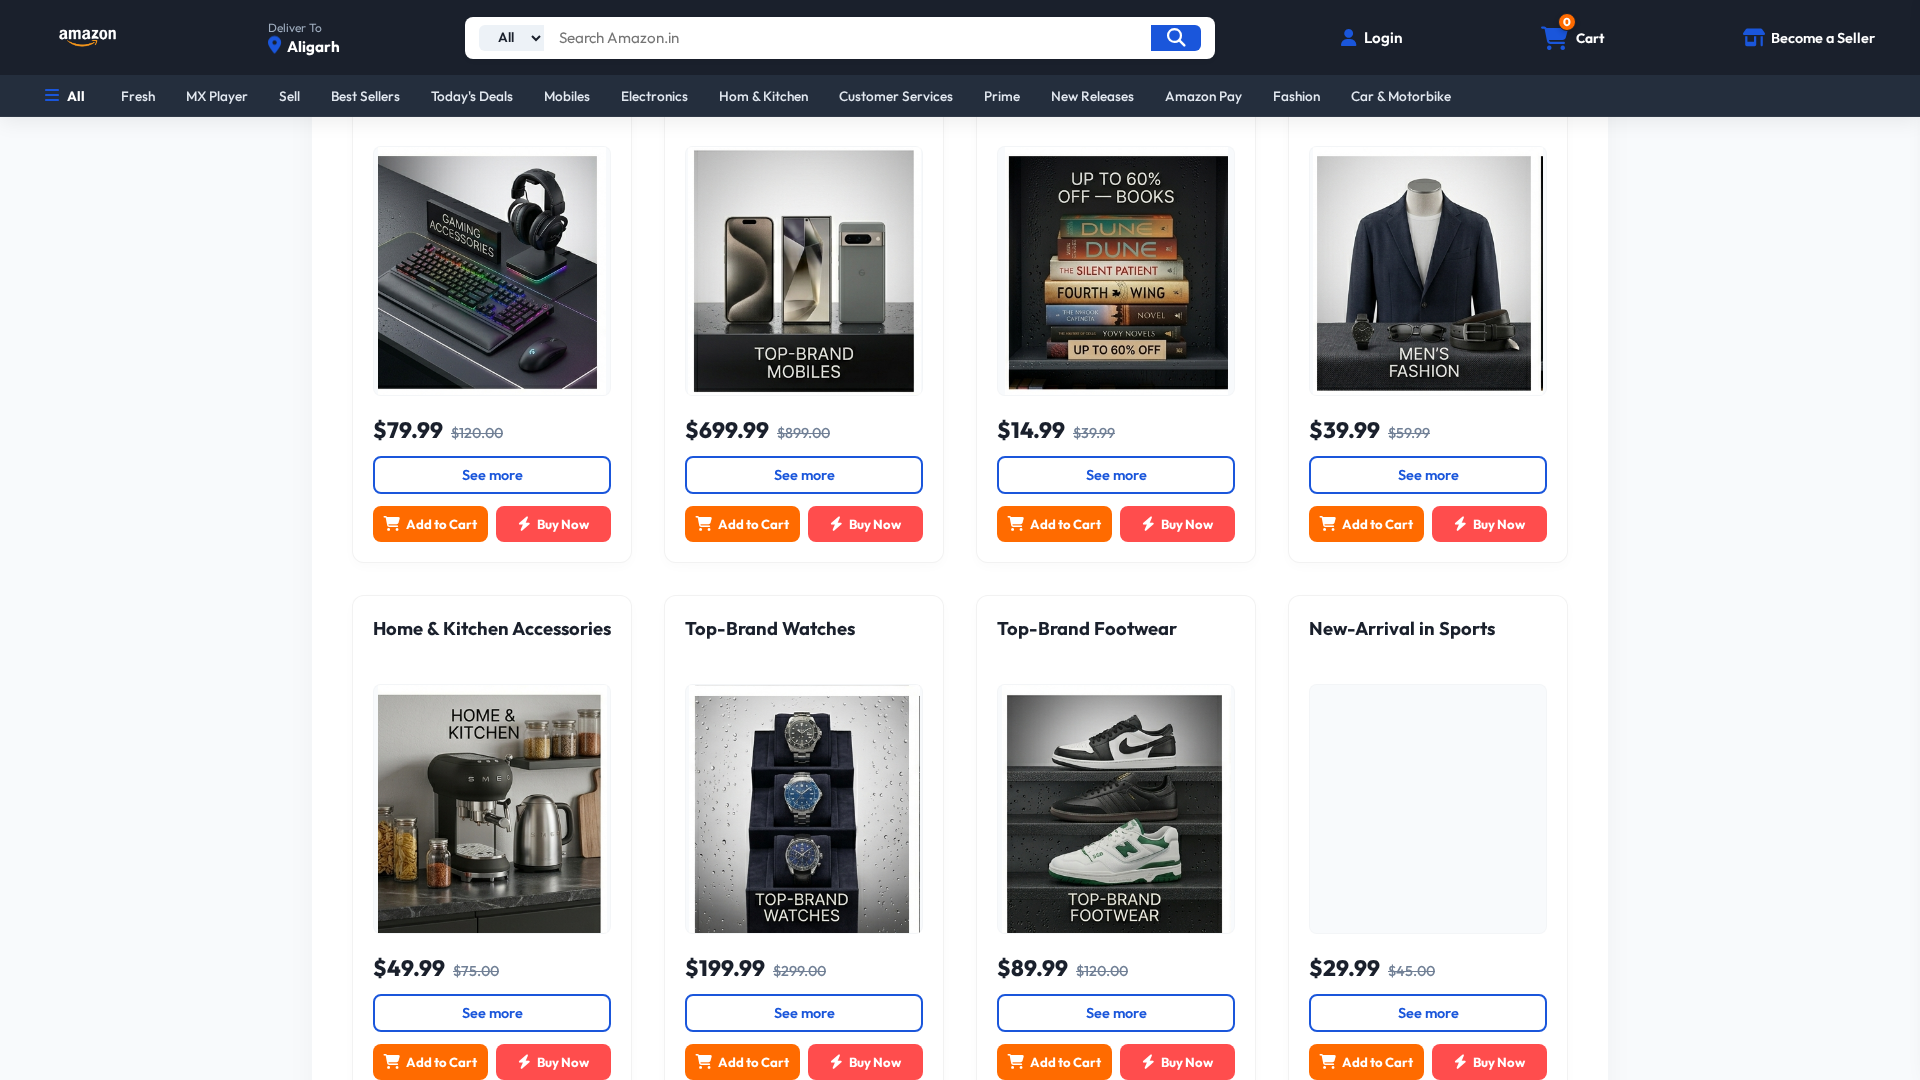Image resolution: width=1920 pixels, height=1080 pixels.
Task: Click the Login user icon
Action: coord(1348,38)
